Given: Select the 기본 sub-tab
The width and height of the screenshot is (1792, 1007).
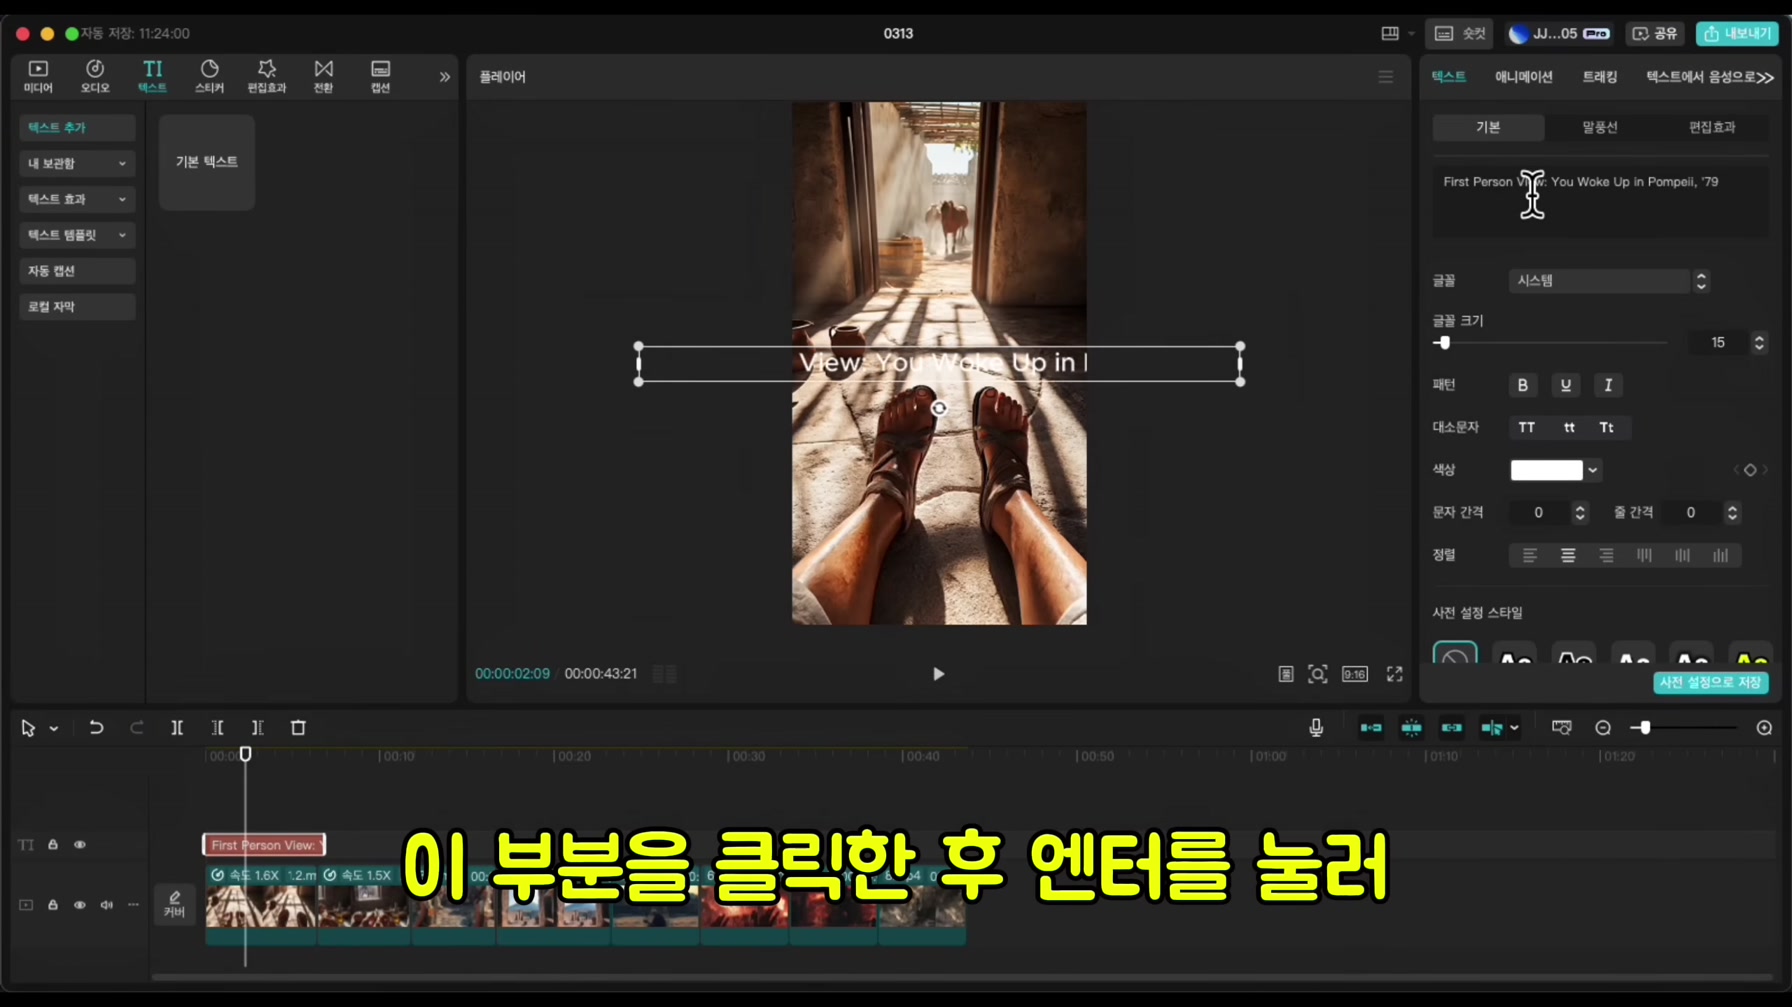Looking at the screenshot, I should (x=1488, y=127).
